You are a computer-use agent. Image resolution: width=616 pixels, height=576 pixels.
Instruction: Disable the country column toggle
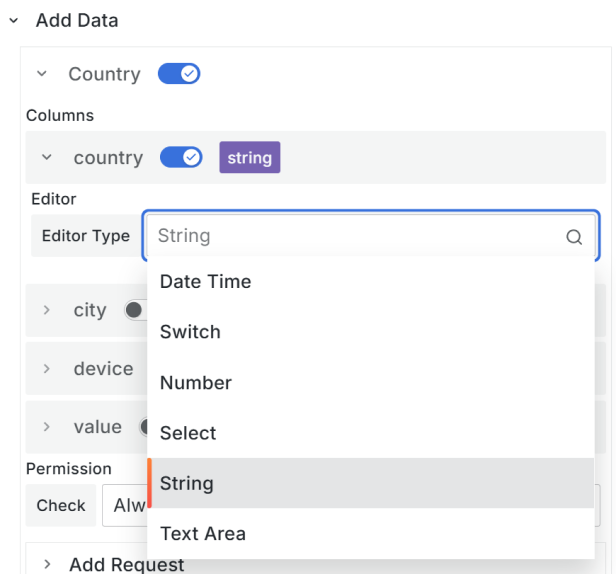(x=181, y=158)
